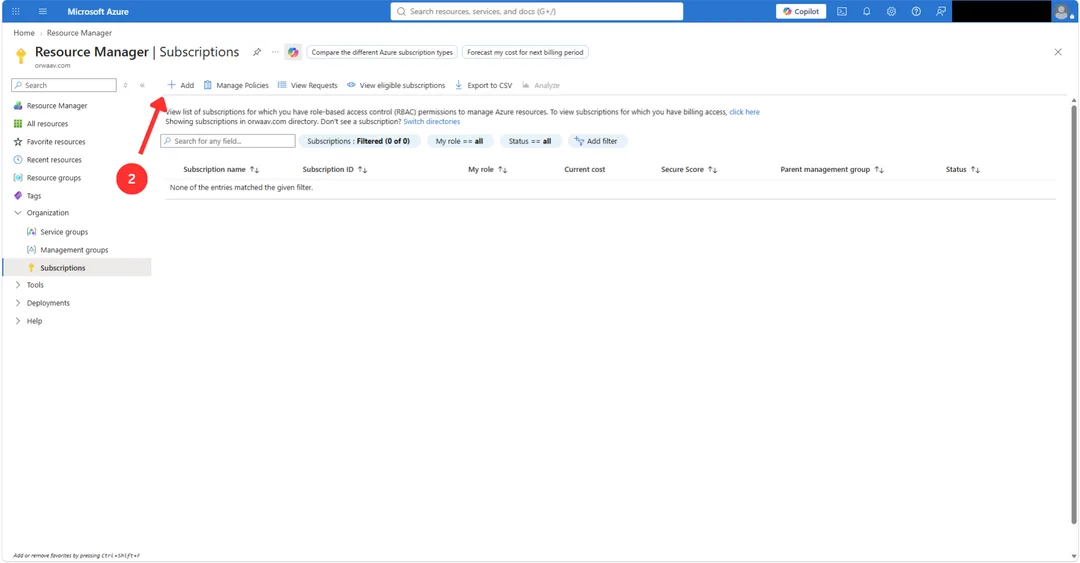The height and width of the screenshot is (563, 1080).
Task: Select Management groups in sidebar
Action: pyautogui.click(x=74, y=250)
